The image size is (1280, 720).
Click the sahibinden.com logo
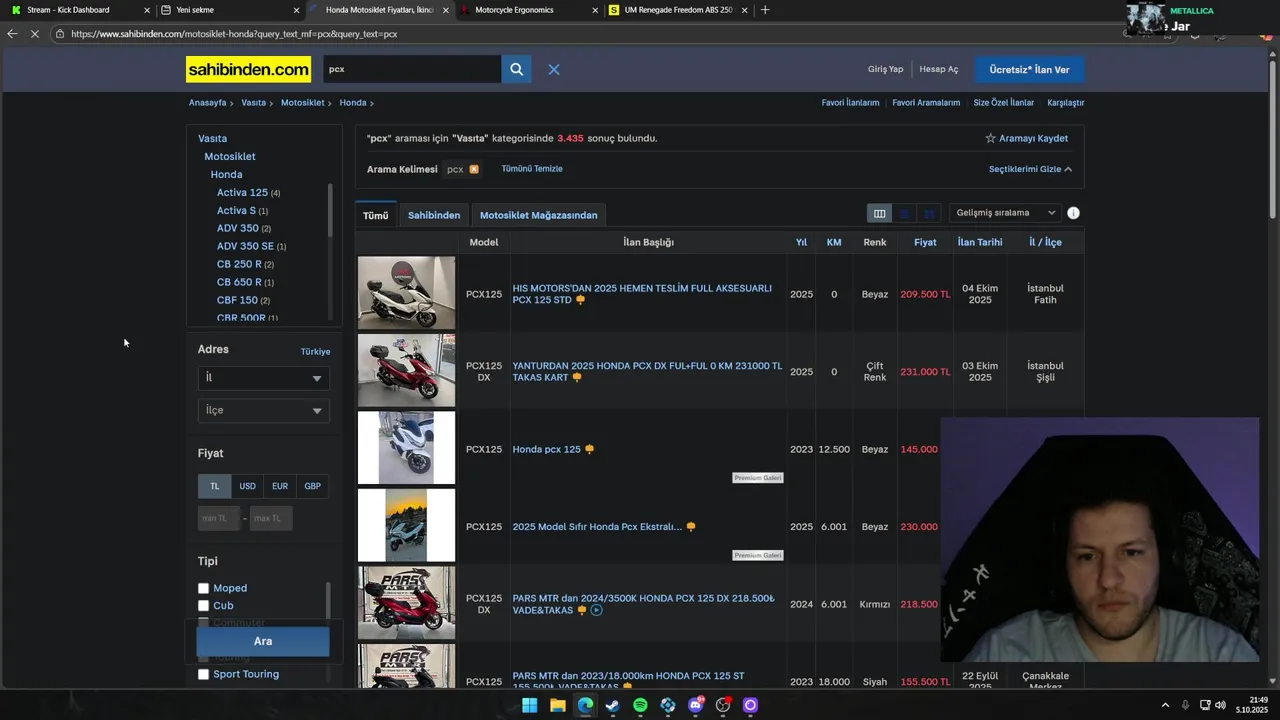[x=248, y=69]
